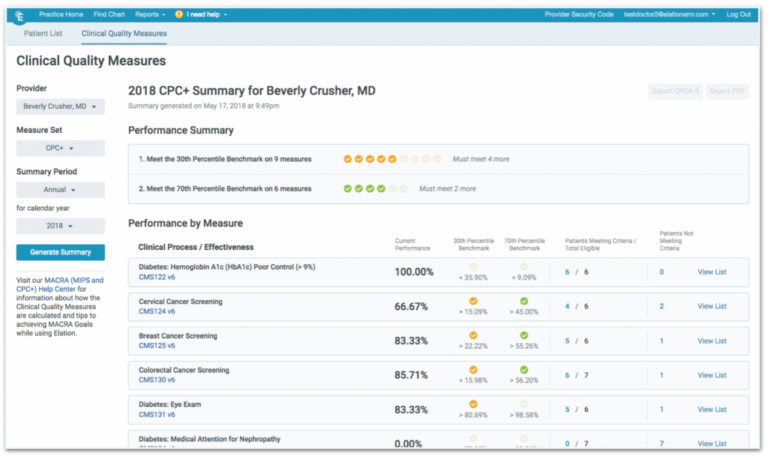Click the orange check icon for Diabetes: Eye Exam
This screenshot has width=768, height=457.
pyautogui.click(x=473, y=404)
